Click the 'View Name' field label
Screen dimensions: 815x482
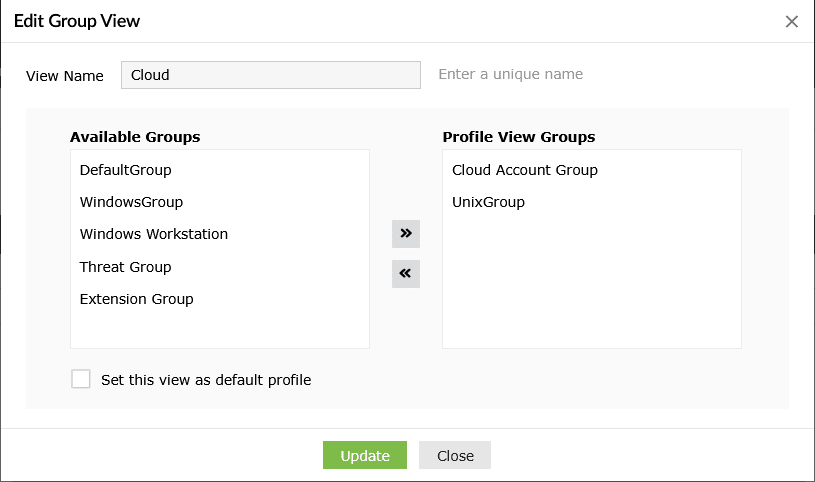click(65, 76)
